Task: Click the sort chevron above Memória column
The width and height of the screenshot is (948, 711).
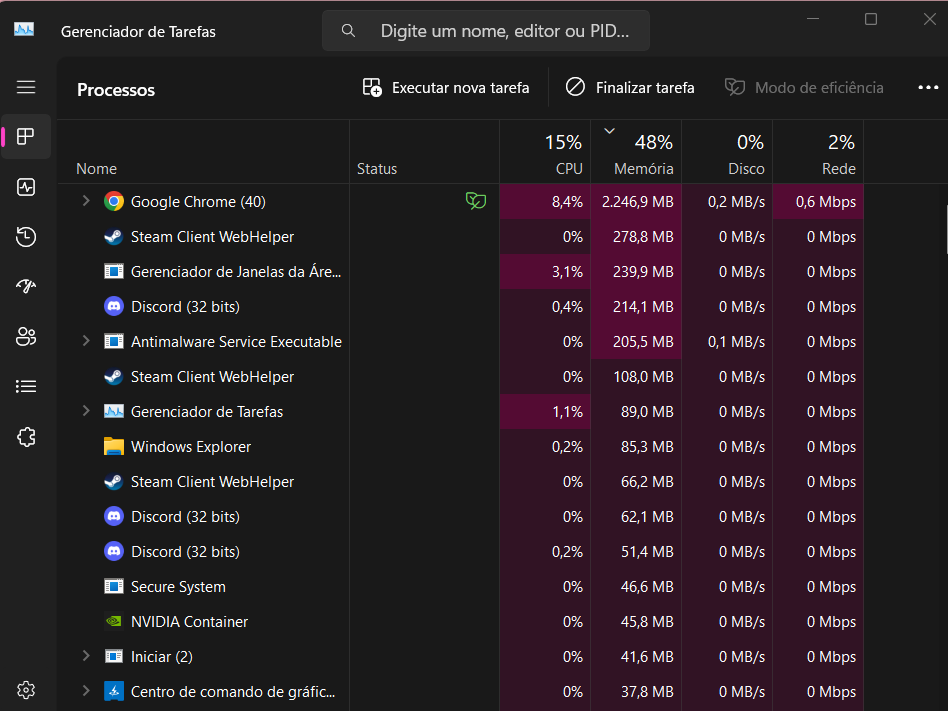Action: 609,131
